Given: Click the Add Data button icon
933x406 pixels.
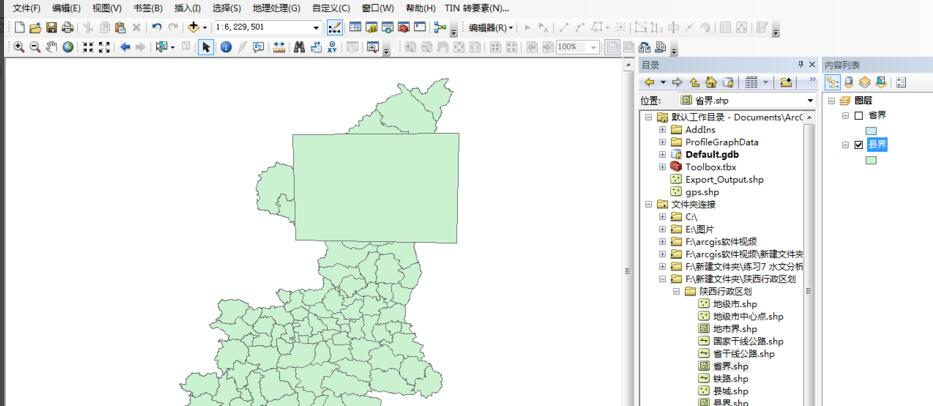Looking at the screenshot, I should [194, 27].
